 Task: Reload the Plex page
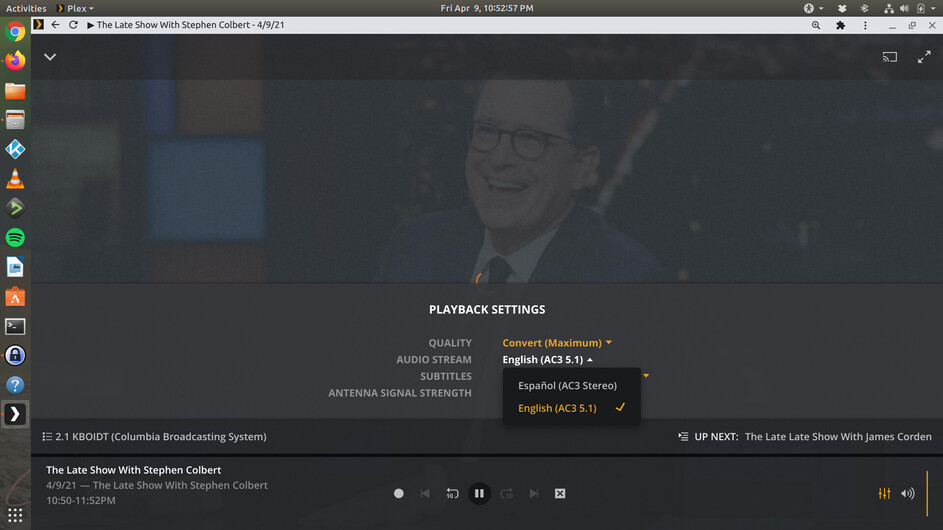click(x=73, y=25)
